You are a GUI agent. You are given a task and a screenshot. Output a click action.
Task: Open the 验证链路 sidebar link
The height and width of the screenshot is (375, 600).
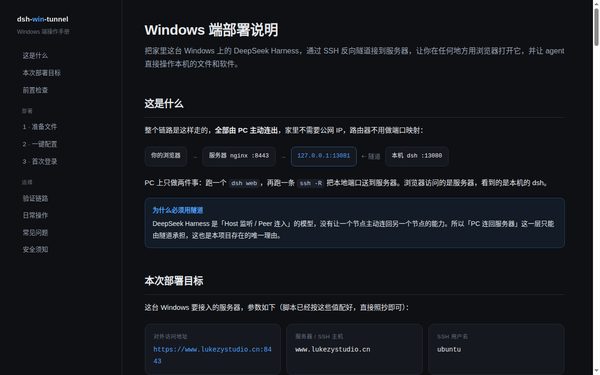pyautogui.click(x=35, y=198)
